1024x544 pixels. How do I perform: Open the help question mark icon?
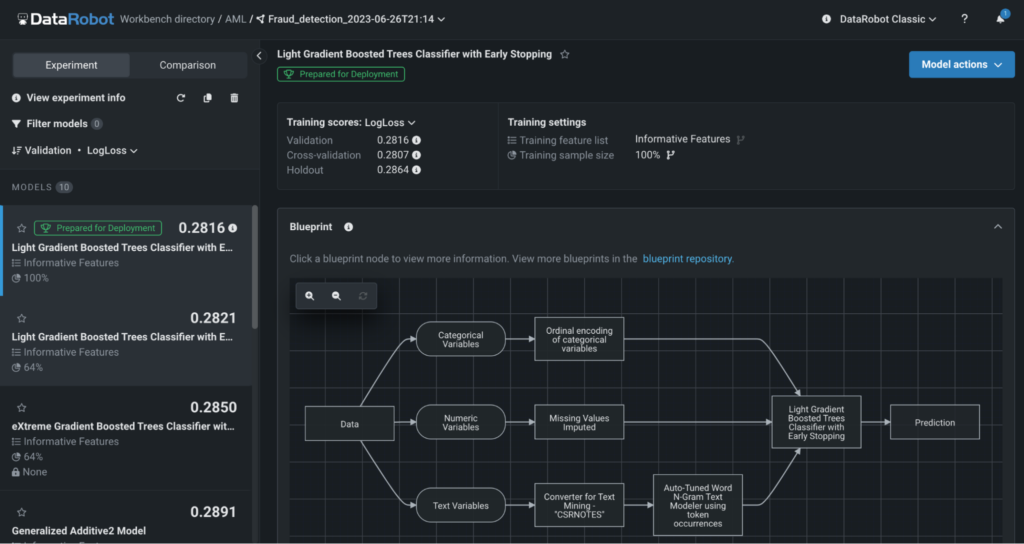pyautogui.click(x=964, y=19)
